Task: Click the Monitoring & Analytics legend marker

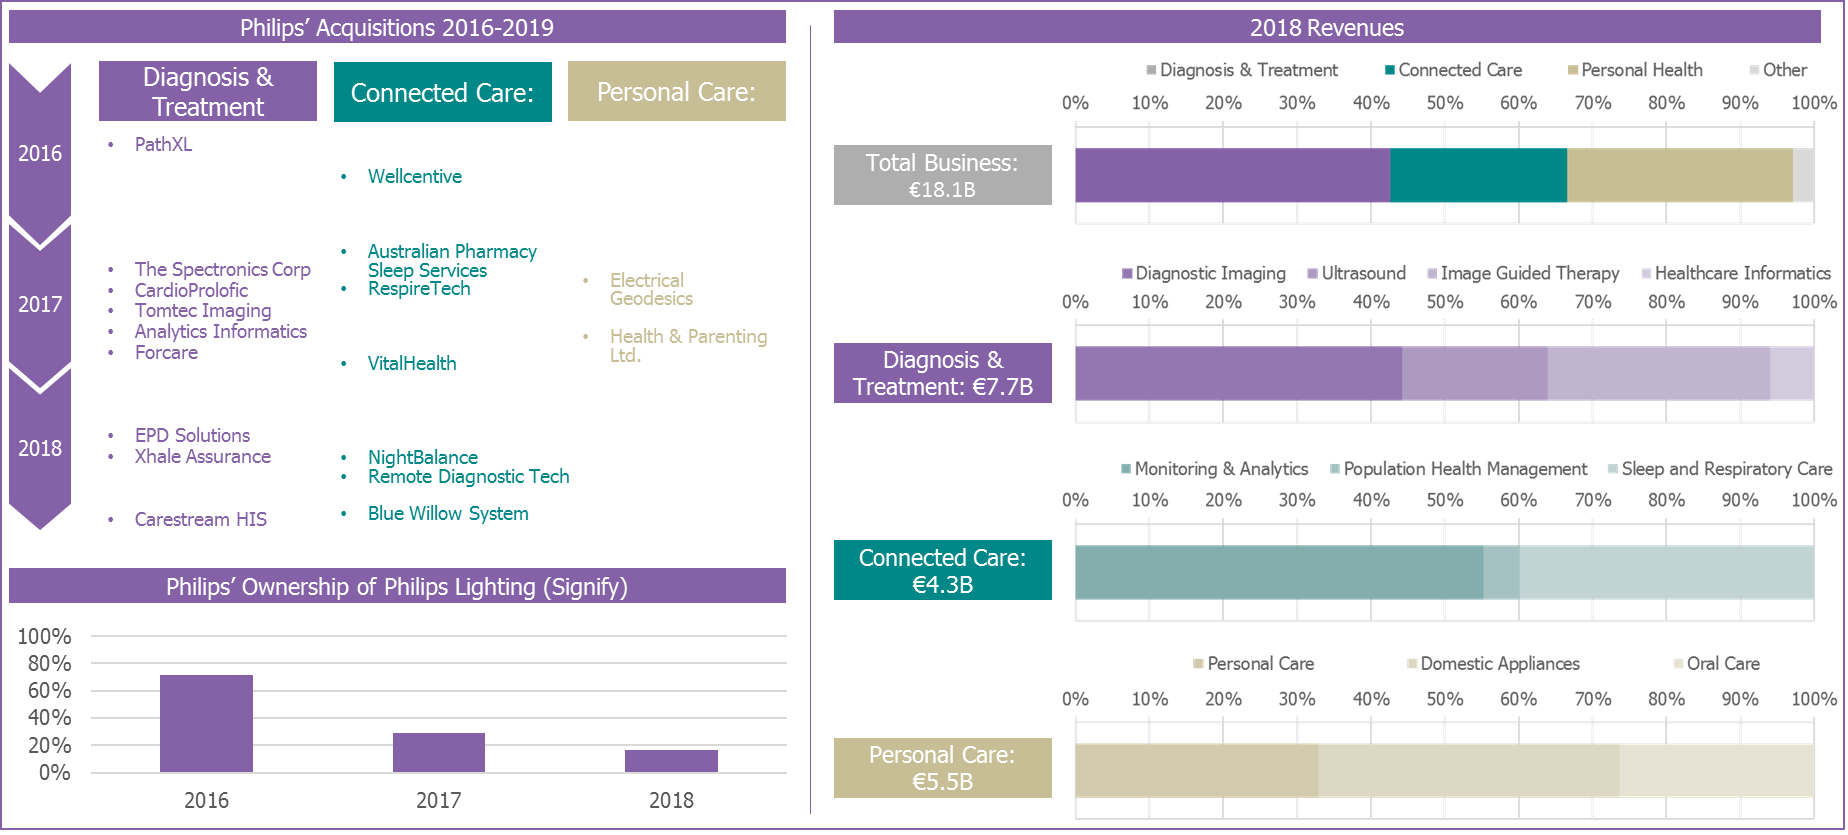Action: pyautogui.click(x=1126, y=469)
